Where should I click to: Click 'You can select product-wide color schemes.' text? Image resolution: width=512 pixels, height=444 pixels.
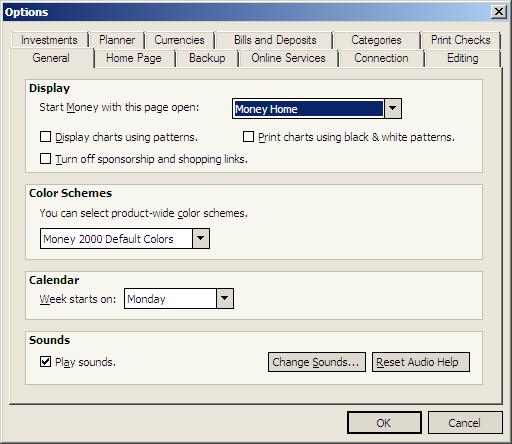click(144, 213)
